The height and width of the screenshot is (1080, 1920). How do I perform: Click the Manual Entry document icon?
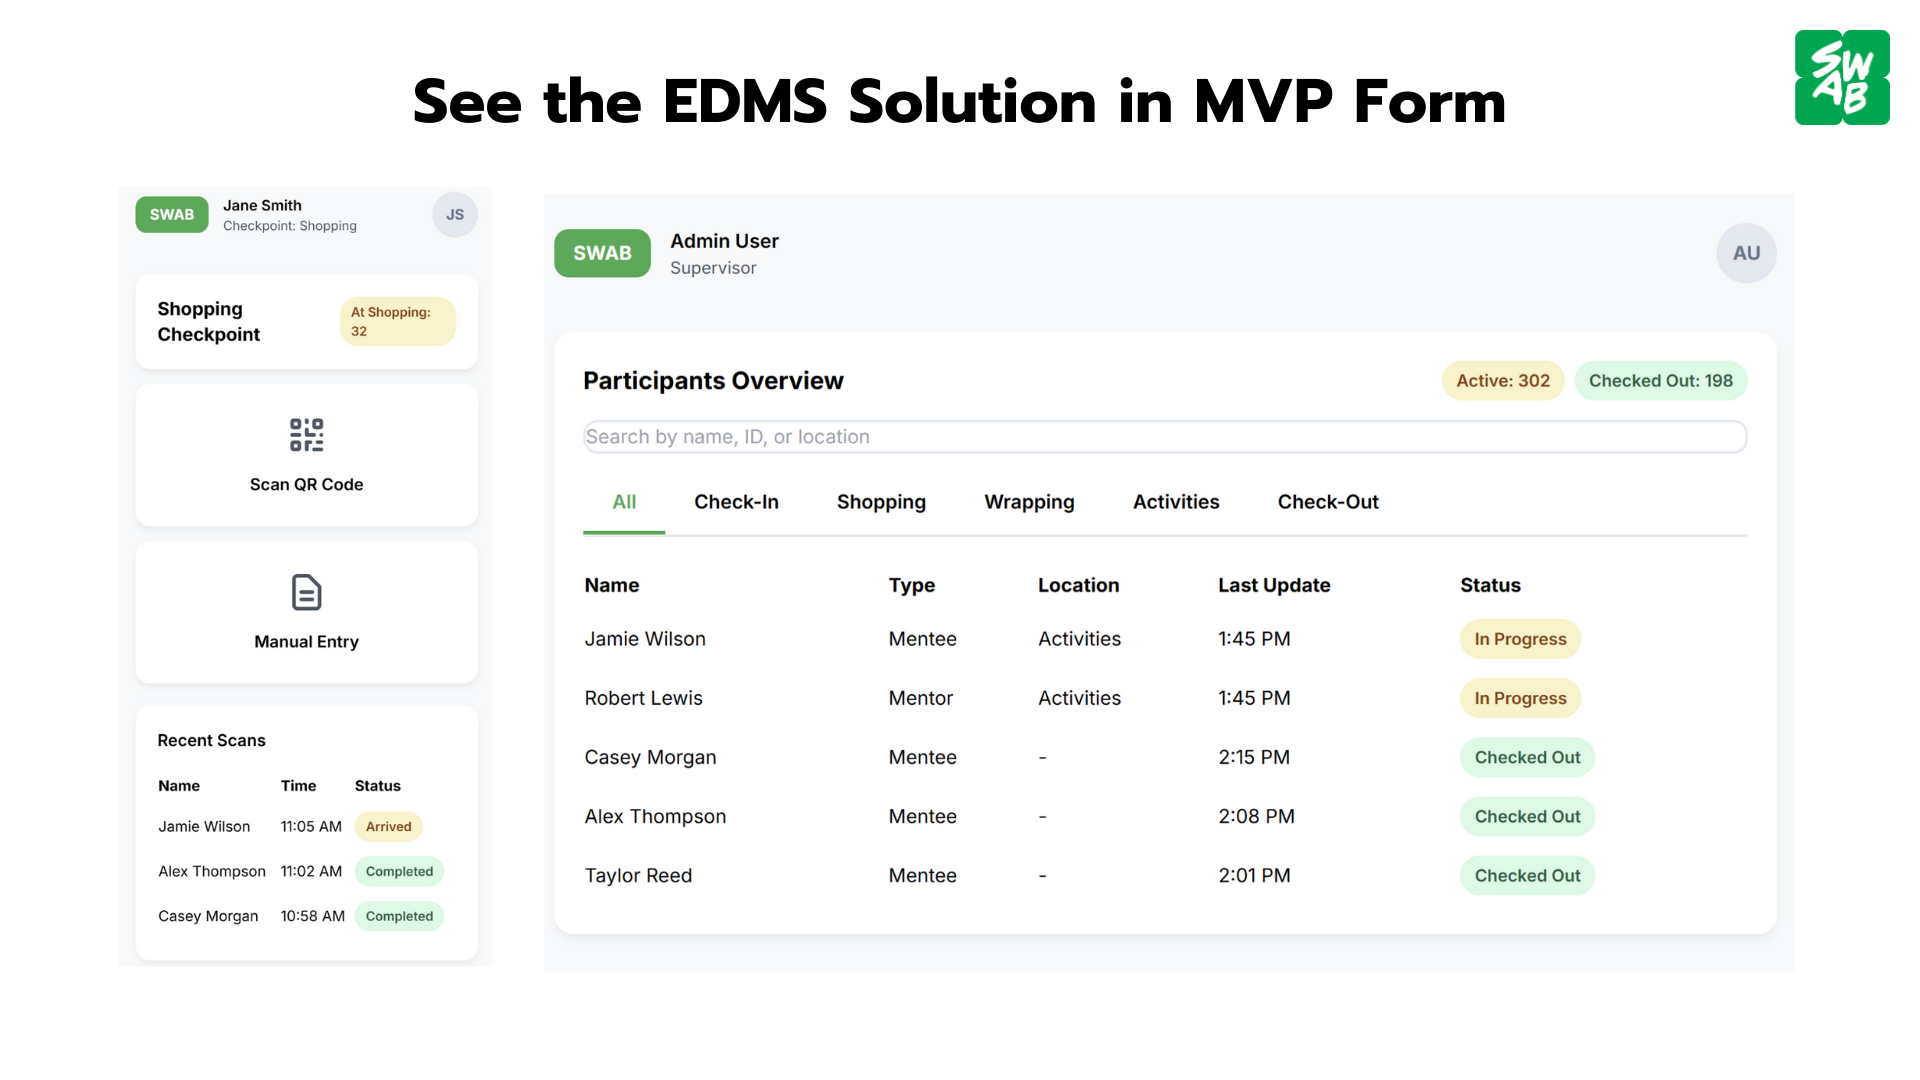pyautogui.click(x=306, y=592)
